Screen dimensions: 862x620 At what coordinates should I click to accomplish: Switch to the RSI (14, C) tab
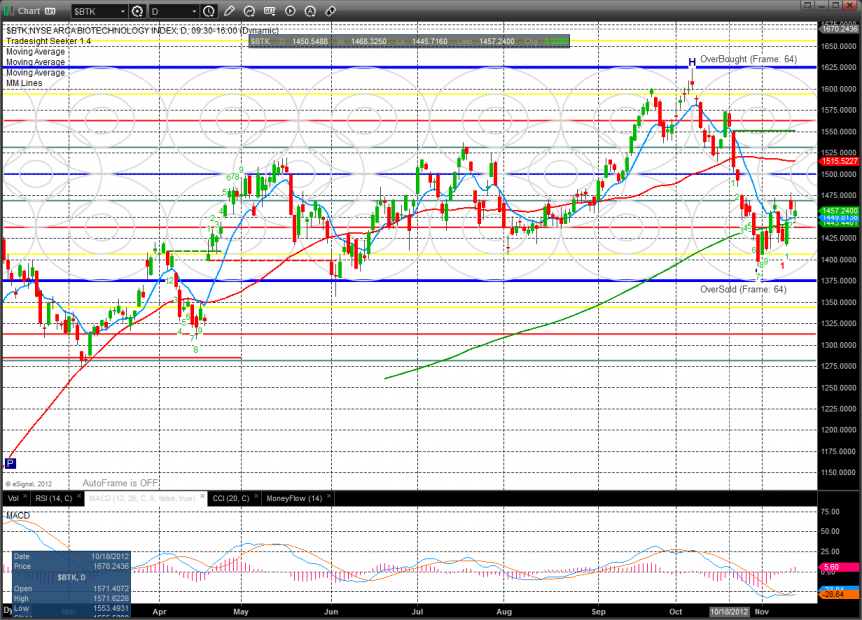tap(53, 498)
